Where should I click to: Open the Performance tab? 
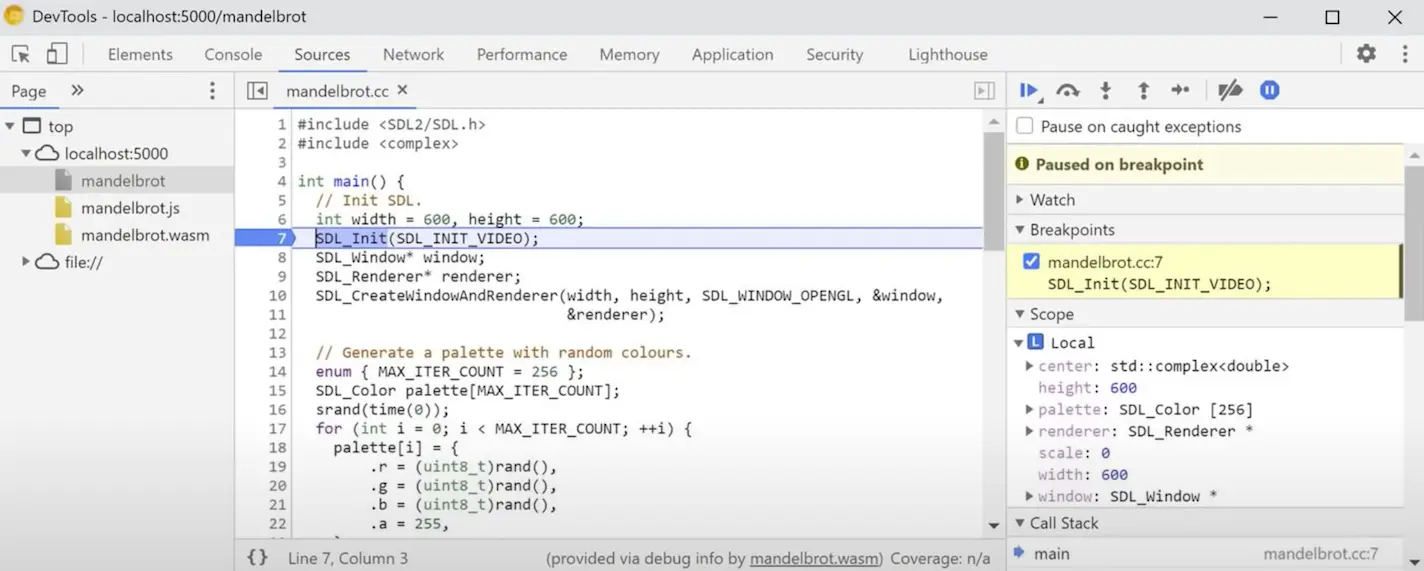coord(522,55)
